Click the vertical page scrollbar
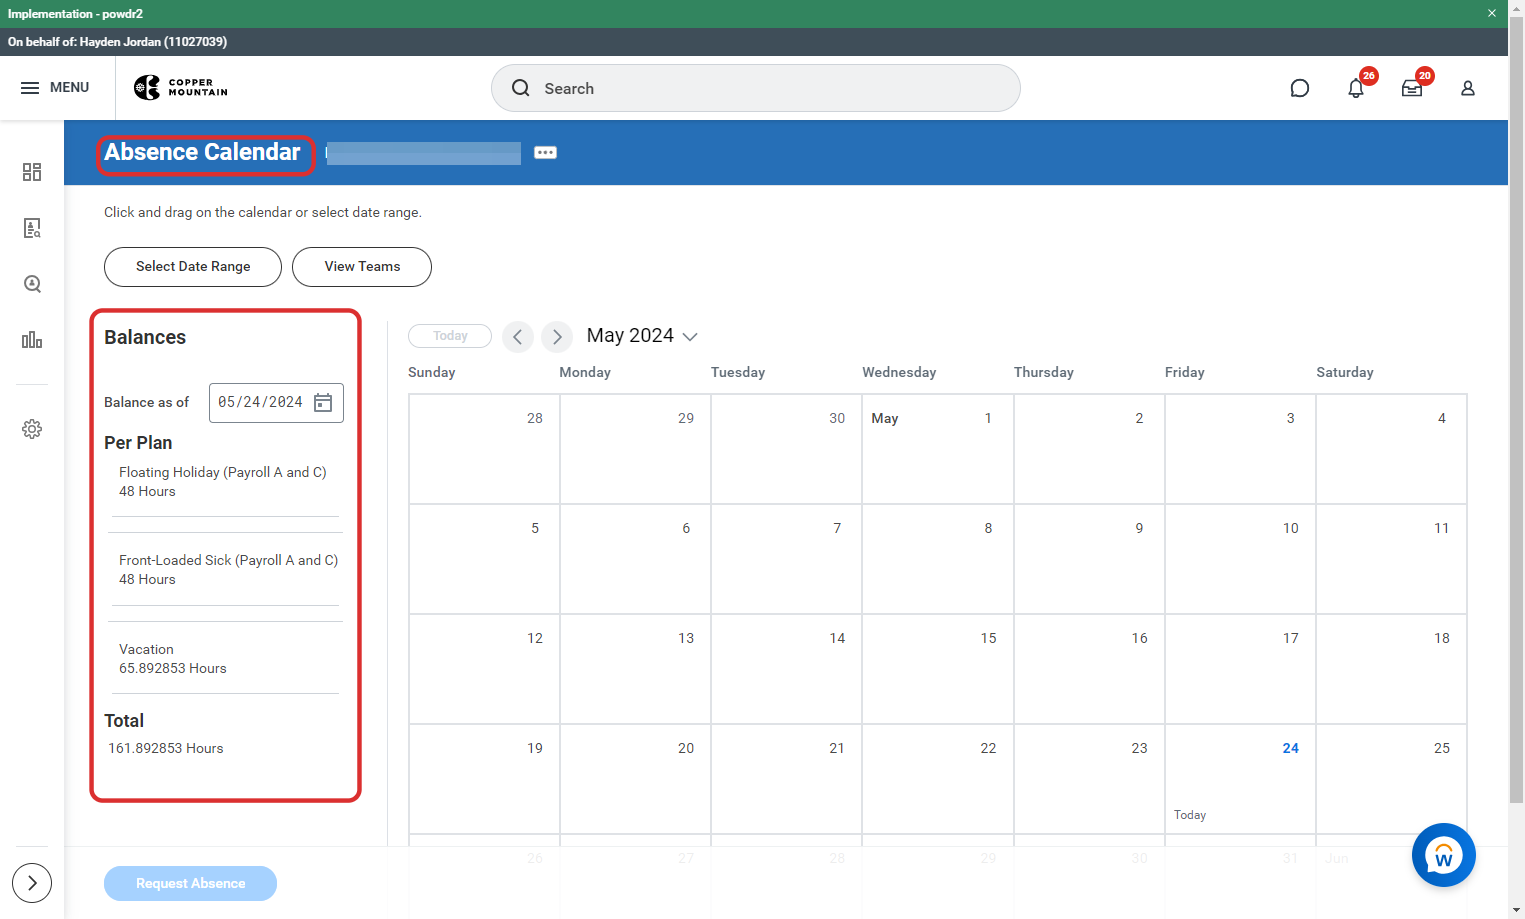The width and height of the screenshot is (1525, 919). click(1517, 410)
